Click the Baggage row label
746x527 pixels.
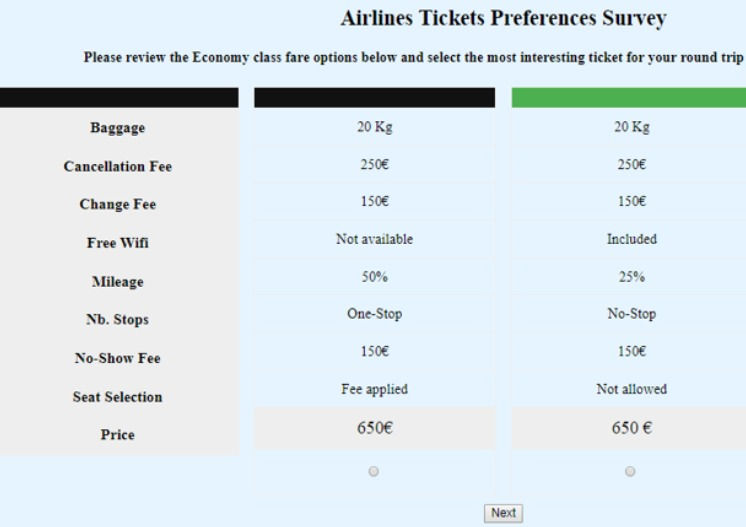tap(117, 128)
